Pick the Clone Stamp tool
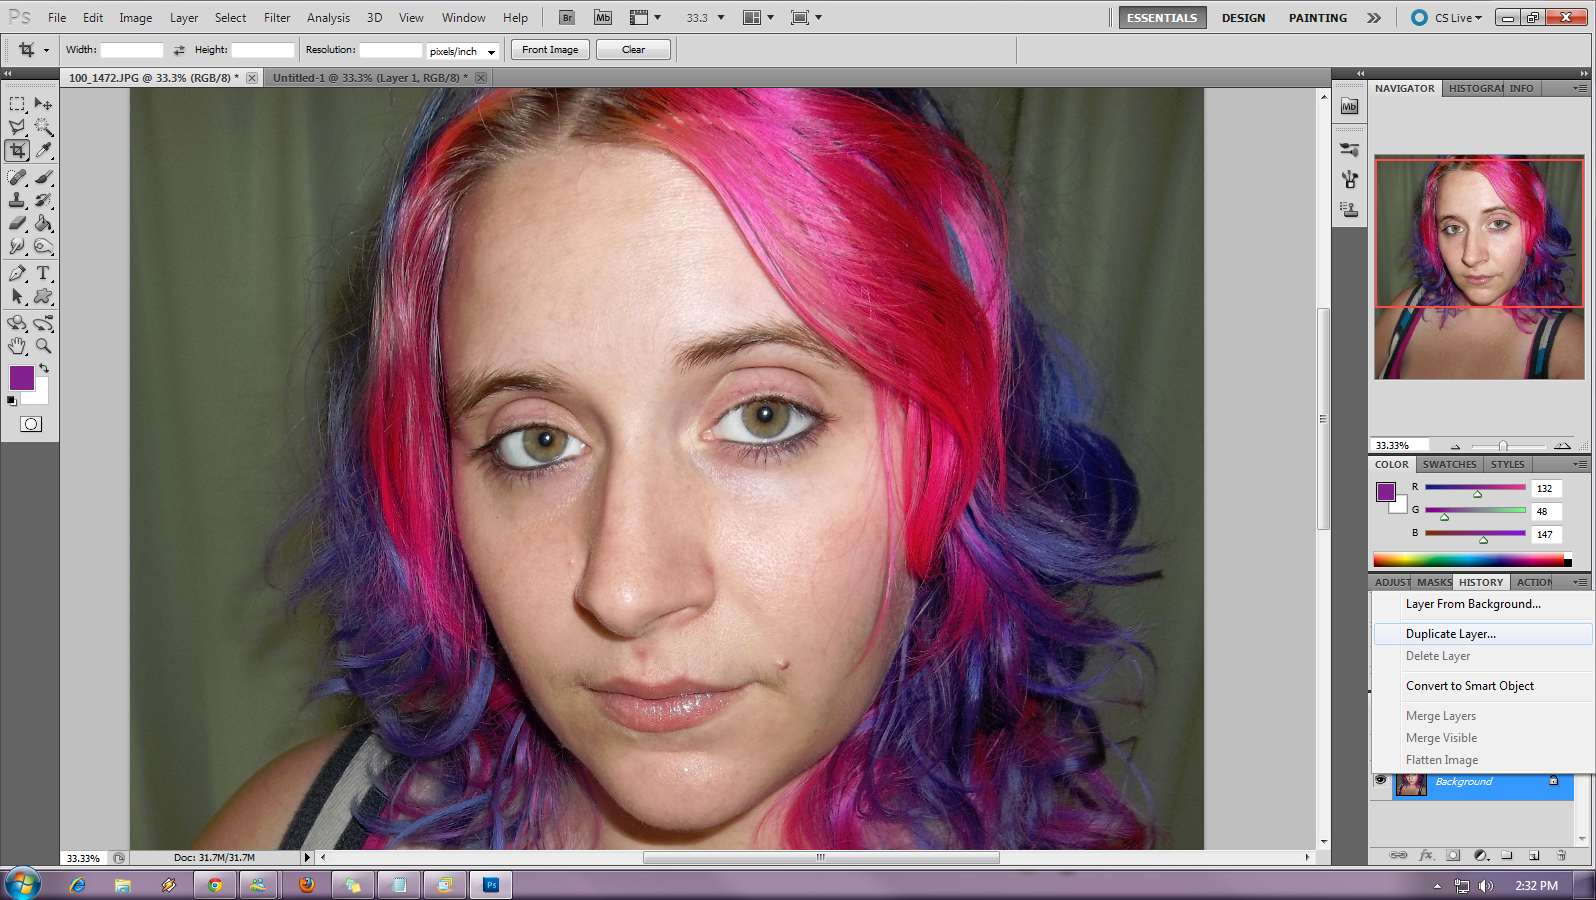The height and width of the screenshot is (900, 1596). pos(17,200)
